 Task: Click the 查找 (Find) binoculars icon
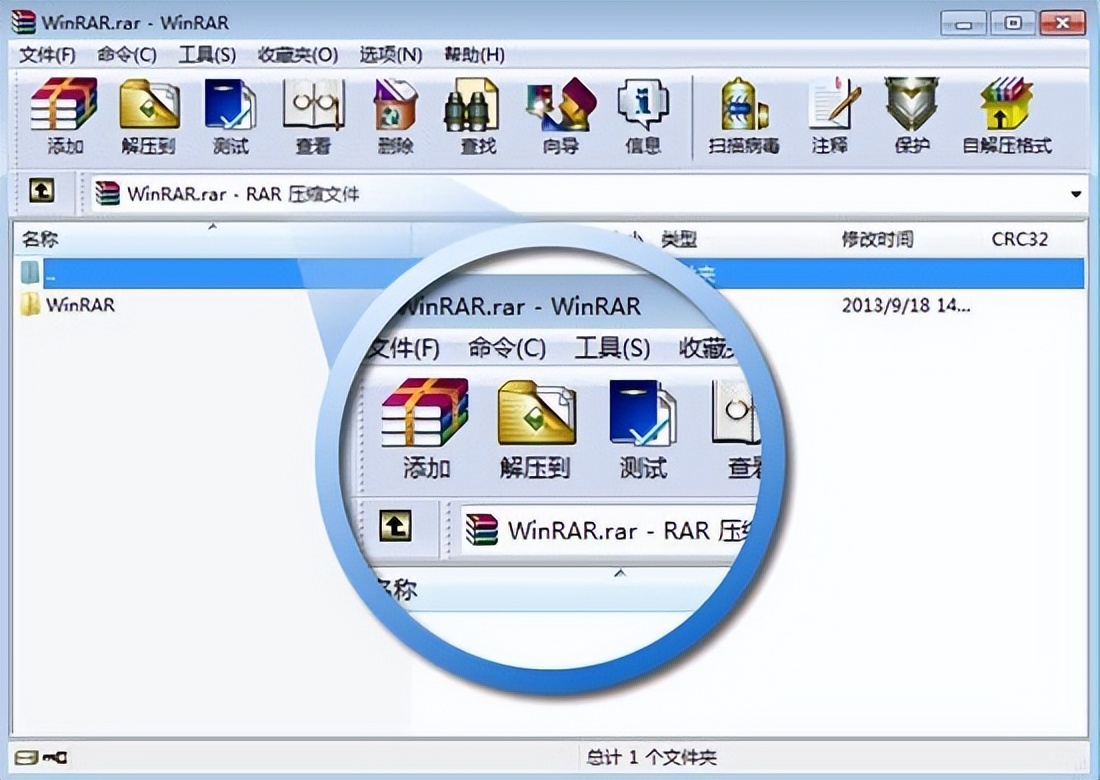(x=472, y=105)
